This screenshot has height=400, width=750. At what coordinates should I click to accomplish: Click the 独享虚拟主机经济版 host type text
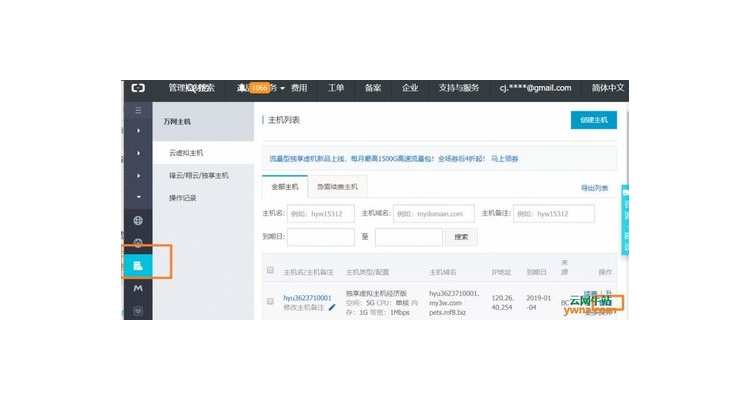[x=376, y=293]
